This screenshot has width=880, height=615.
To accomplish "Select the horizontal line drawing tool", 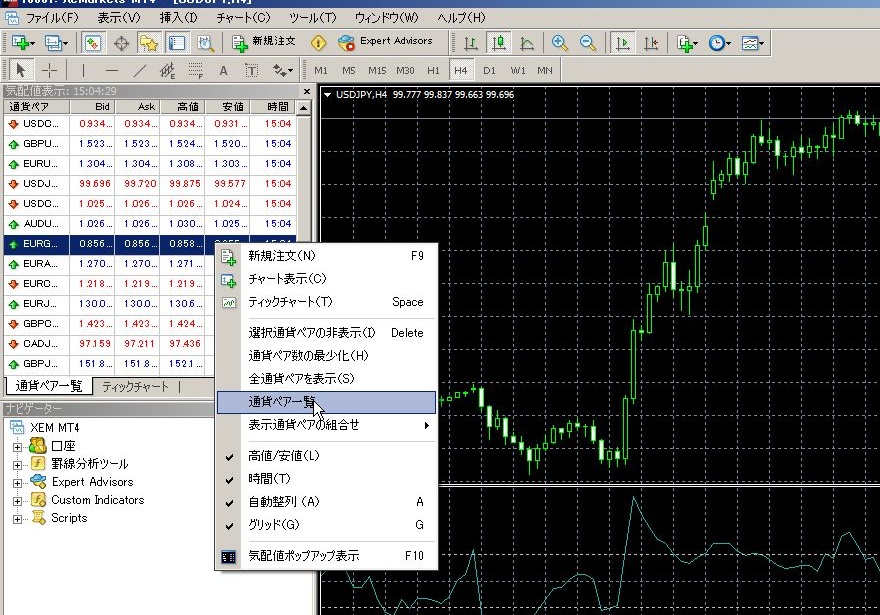I will (112, 71).
